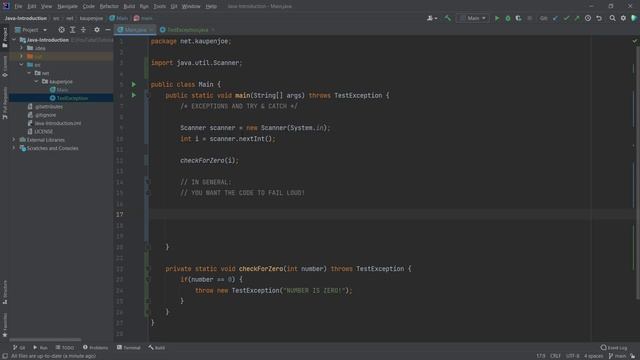Run main method from gutter arrow line 6
This screenshot has width=640, height=360.
tap(133, 95)
